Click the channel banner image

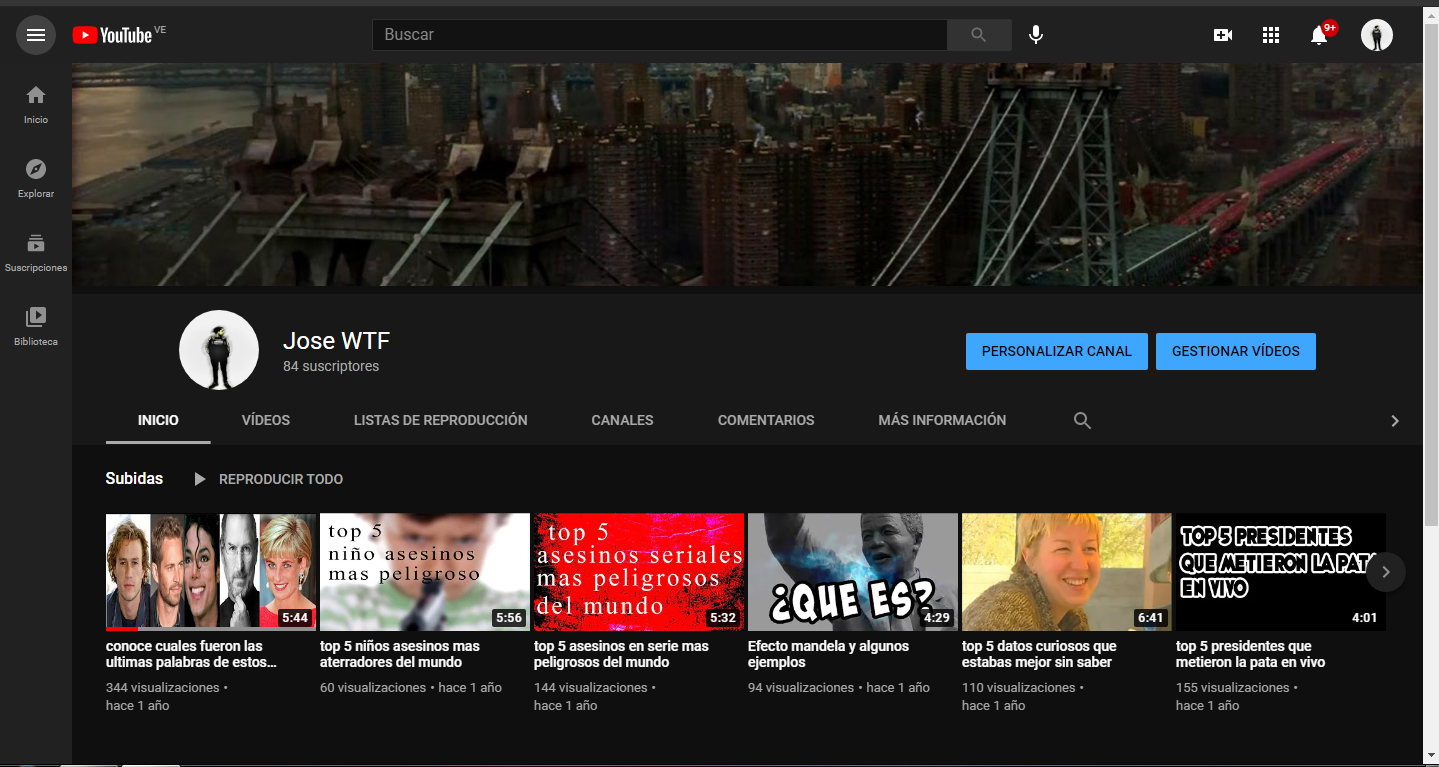pos(747,175)
